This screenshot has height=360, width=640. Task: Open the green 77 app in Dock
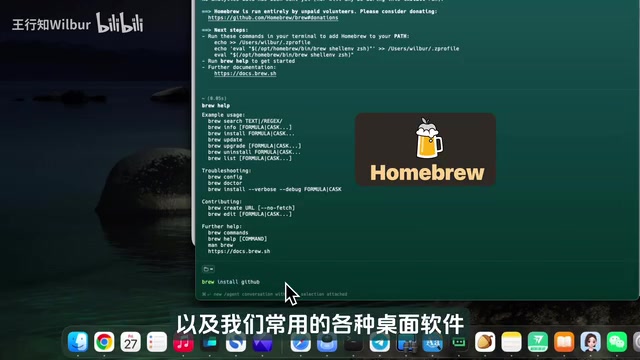(538, 342)
